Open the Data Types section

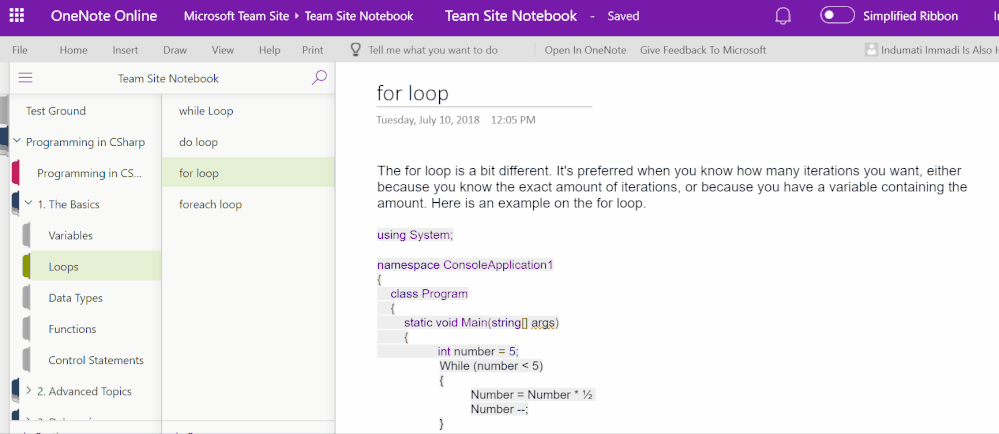(x=75, y=298)
